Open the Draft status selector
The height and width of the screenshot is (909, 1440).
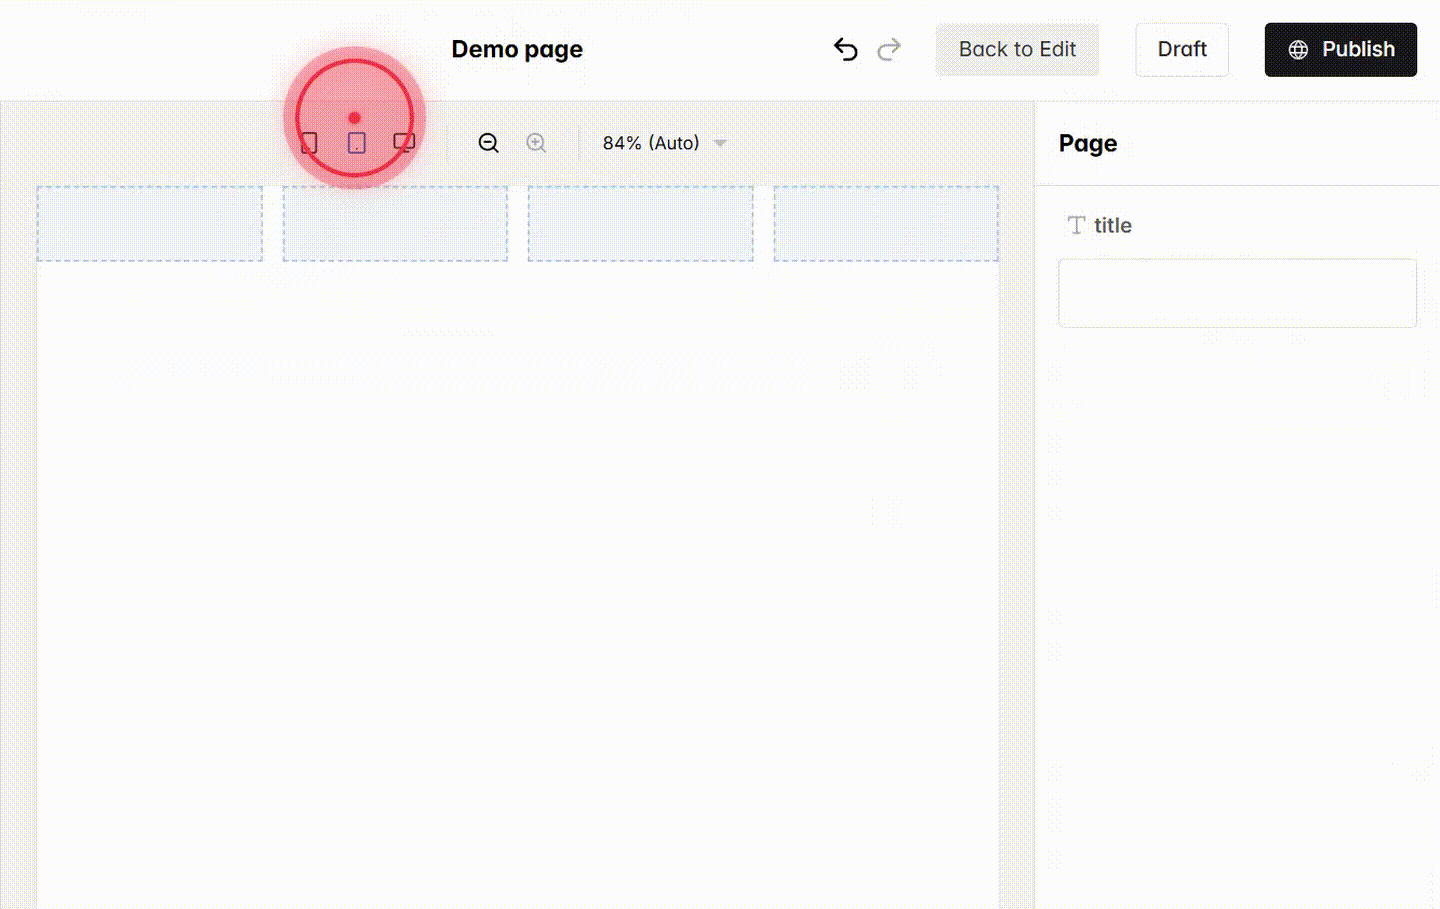click(x=1181, y=49)
